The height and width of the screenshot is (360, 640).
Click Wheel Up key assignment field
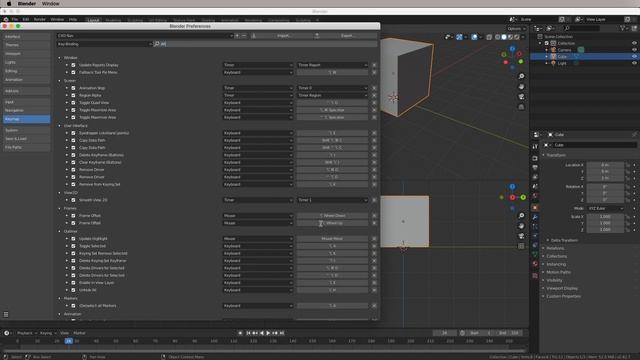tap(332, 223)
